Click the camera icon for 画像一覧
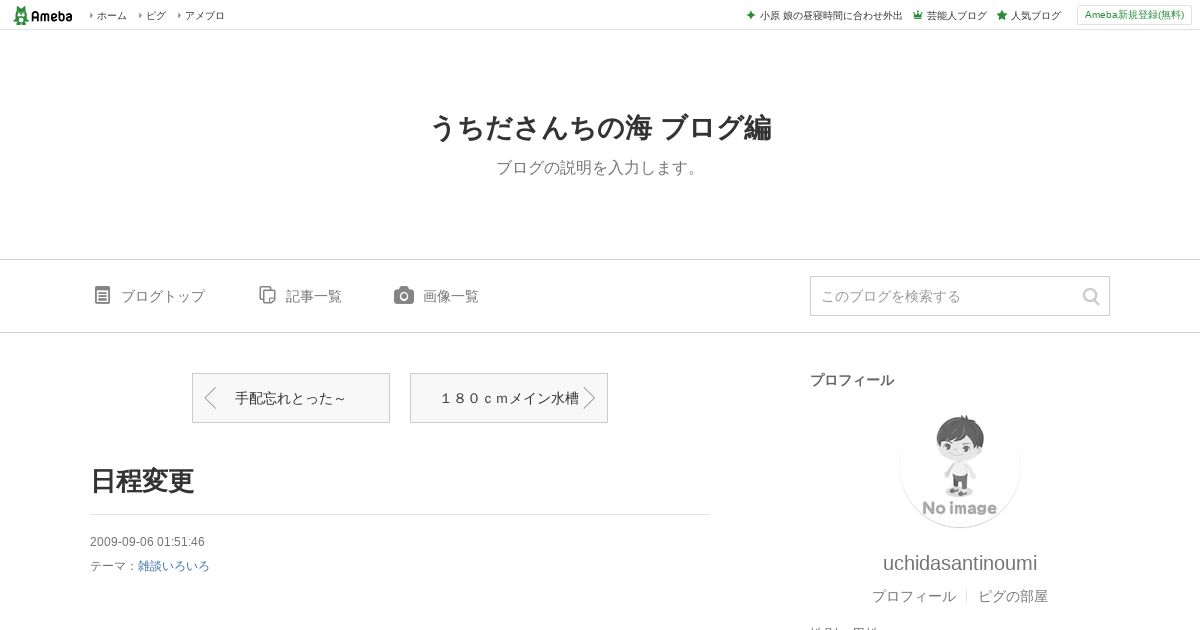The width and height of the screenshot is (1200, 630). tap(404, 295)
